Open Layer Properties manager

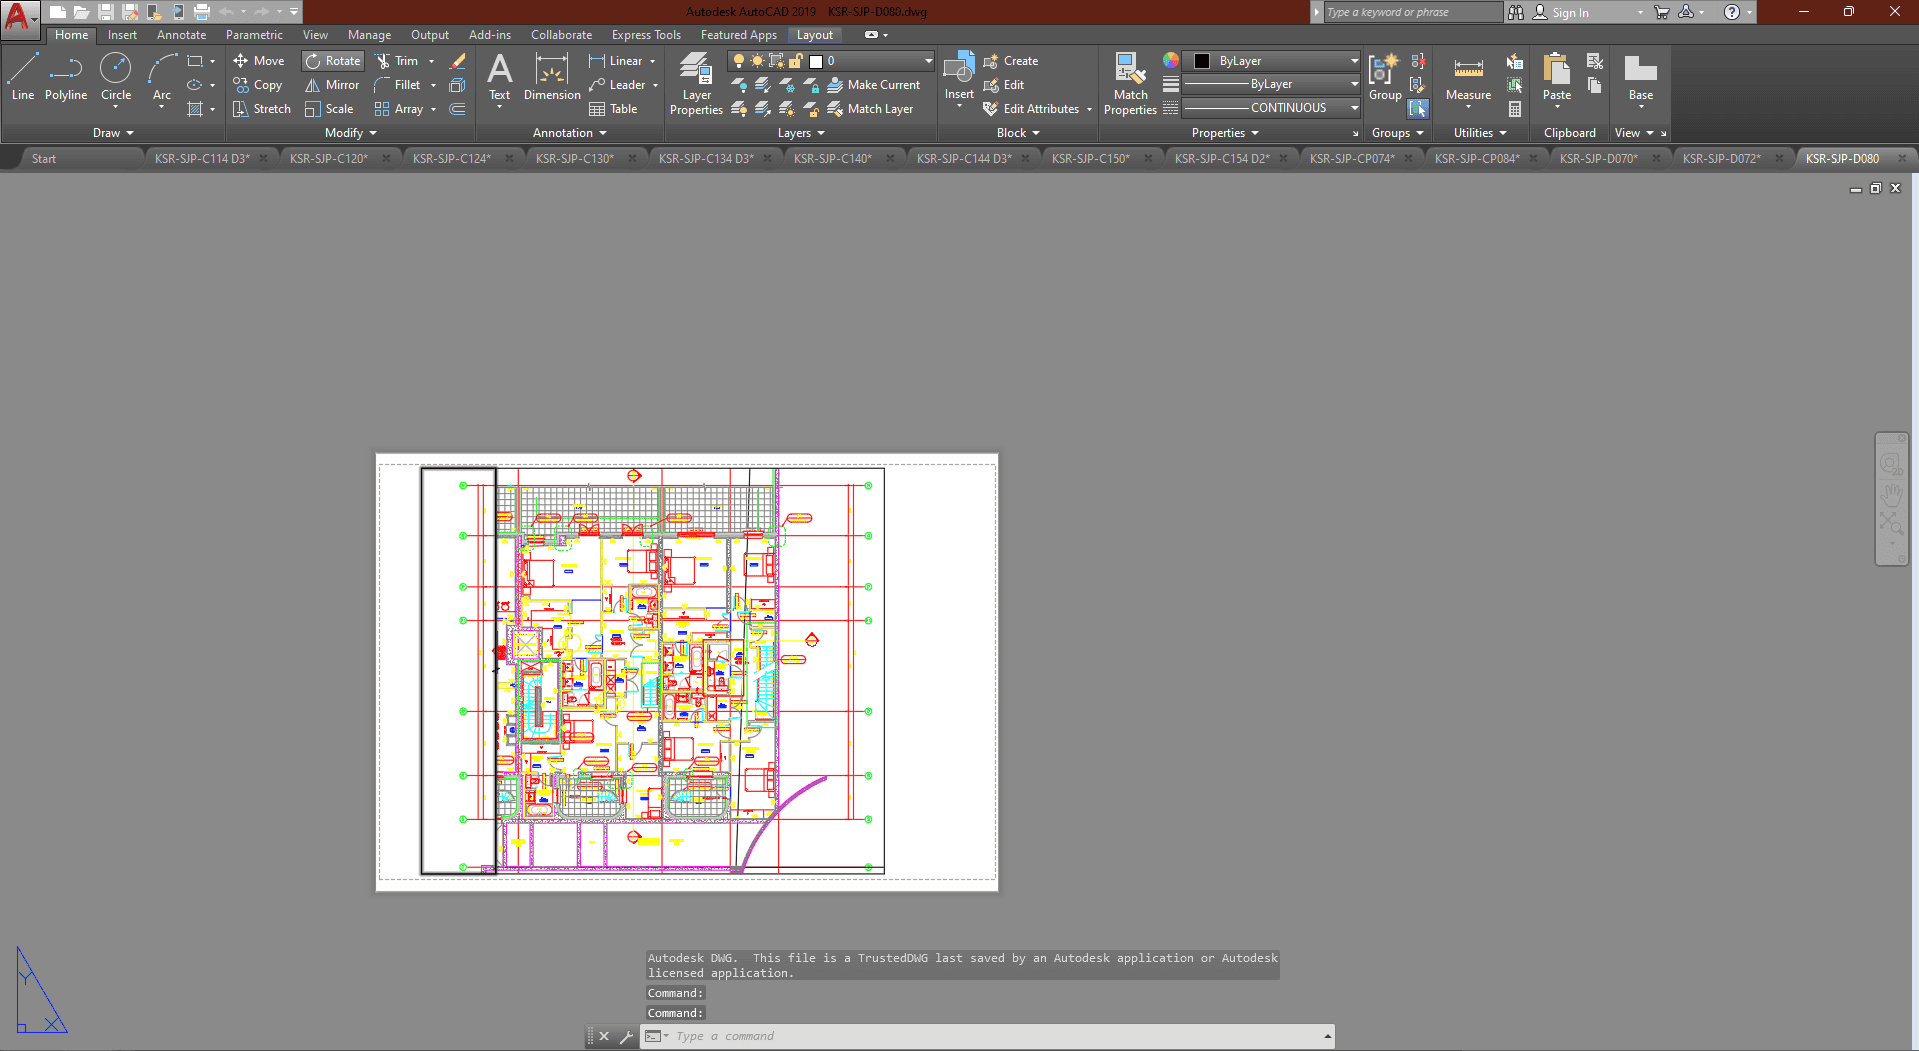pos(696,82)
